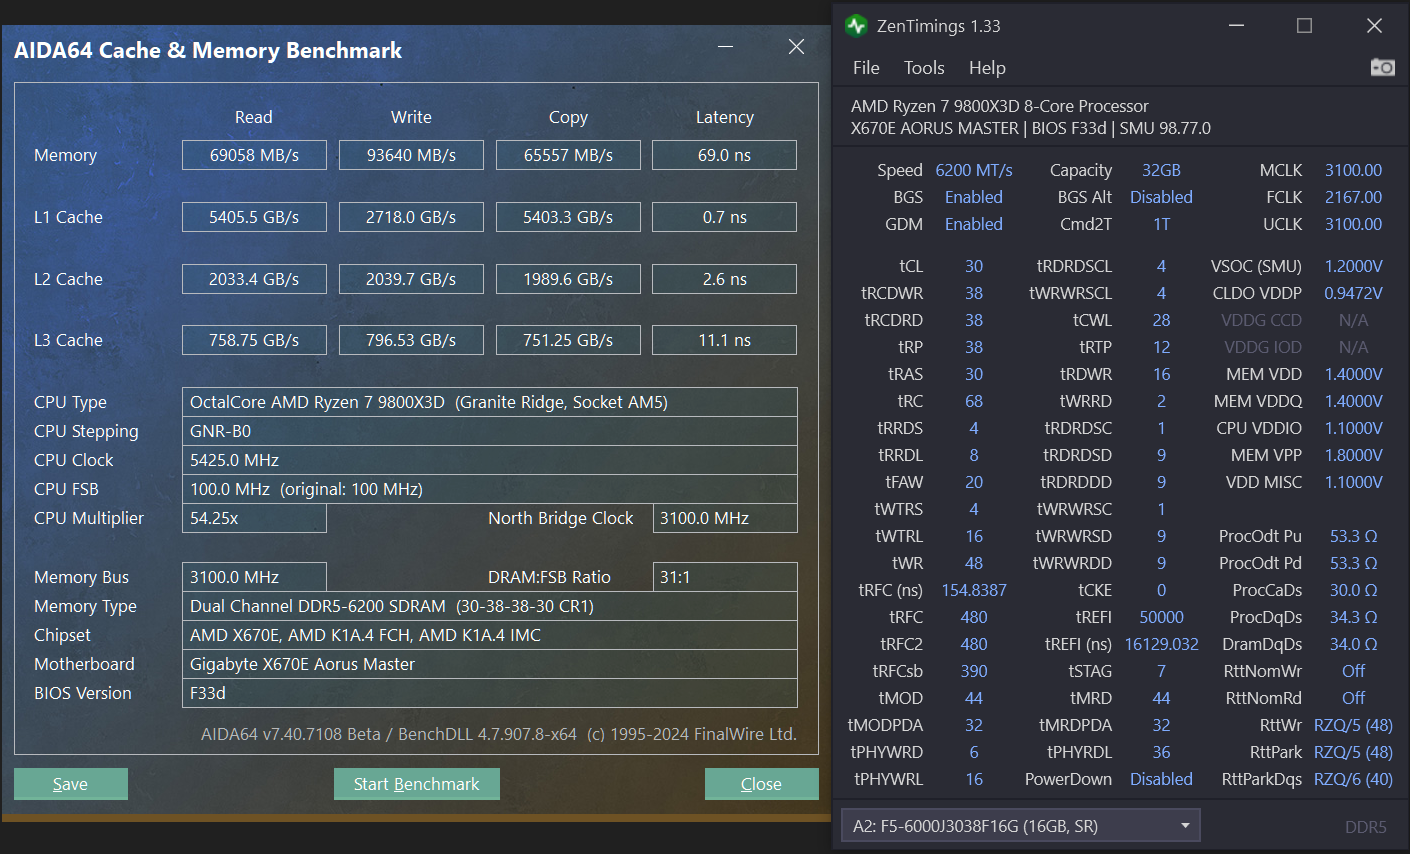1410x854 pixels.
Task: Click the MEM VDD voltage of 1.4000V
Action: coord(1353,374)
